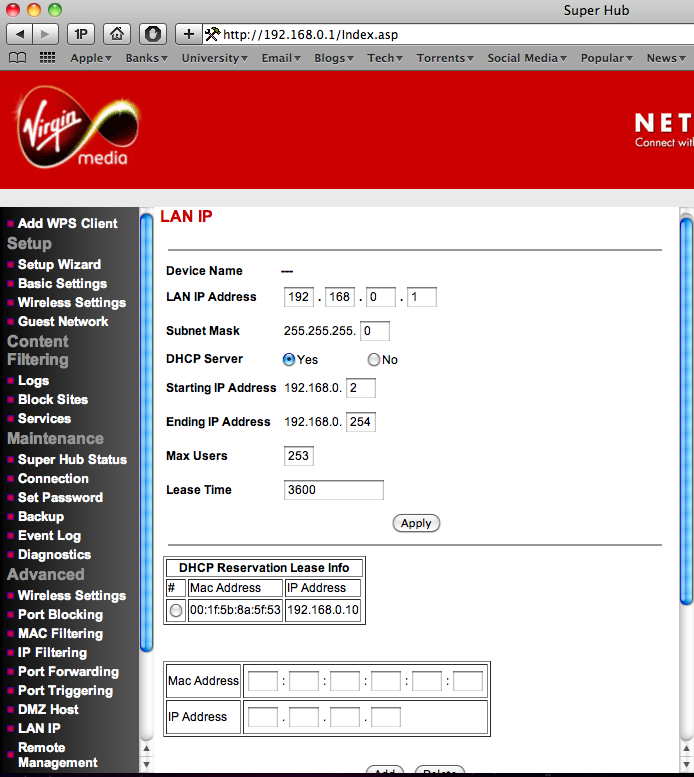Open Remote Management page
The image size is (694, 777).
[x=57, y=755]
